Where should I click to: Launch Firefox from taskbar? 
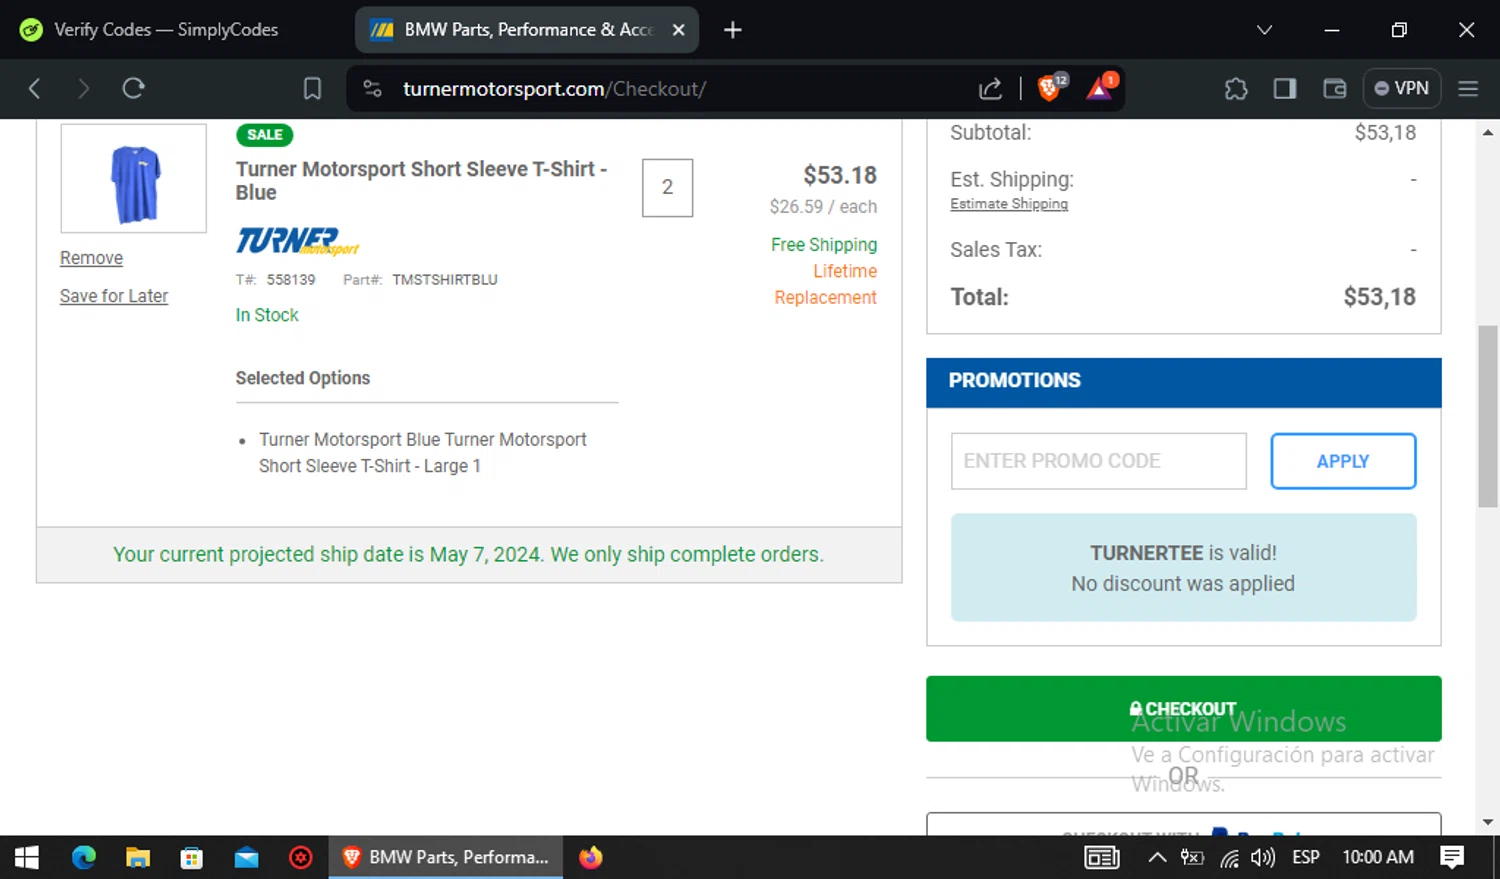tap(591, 857)
